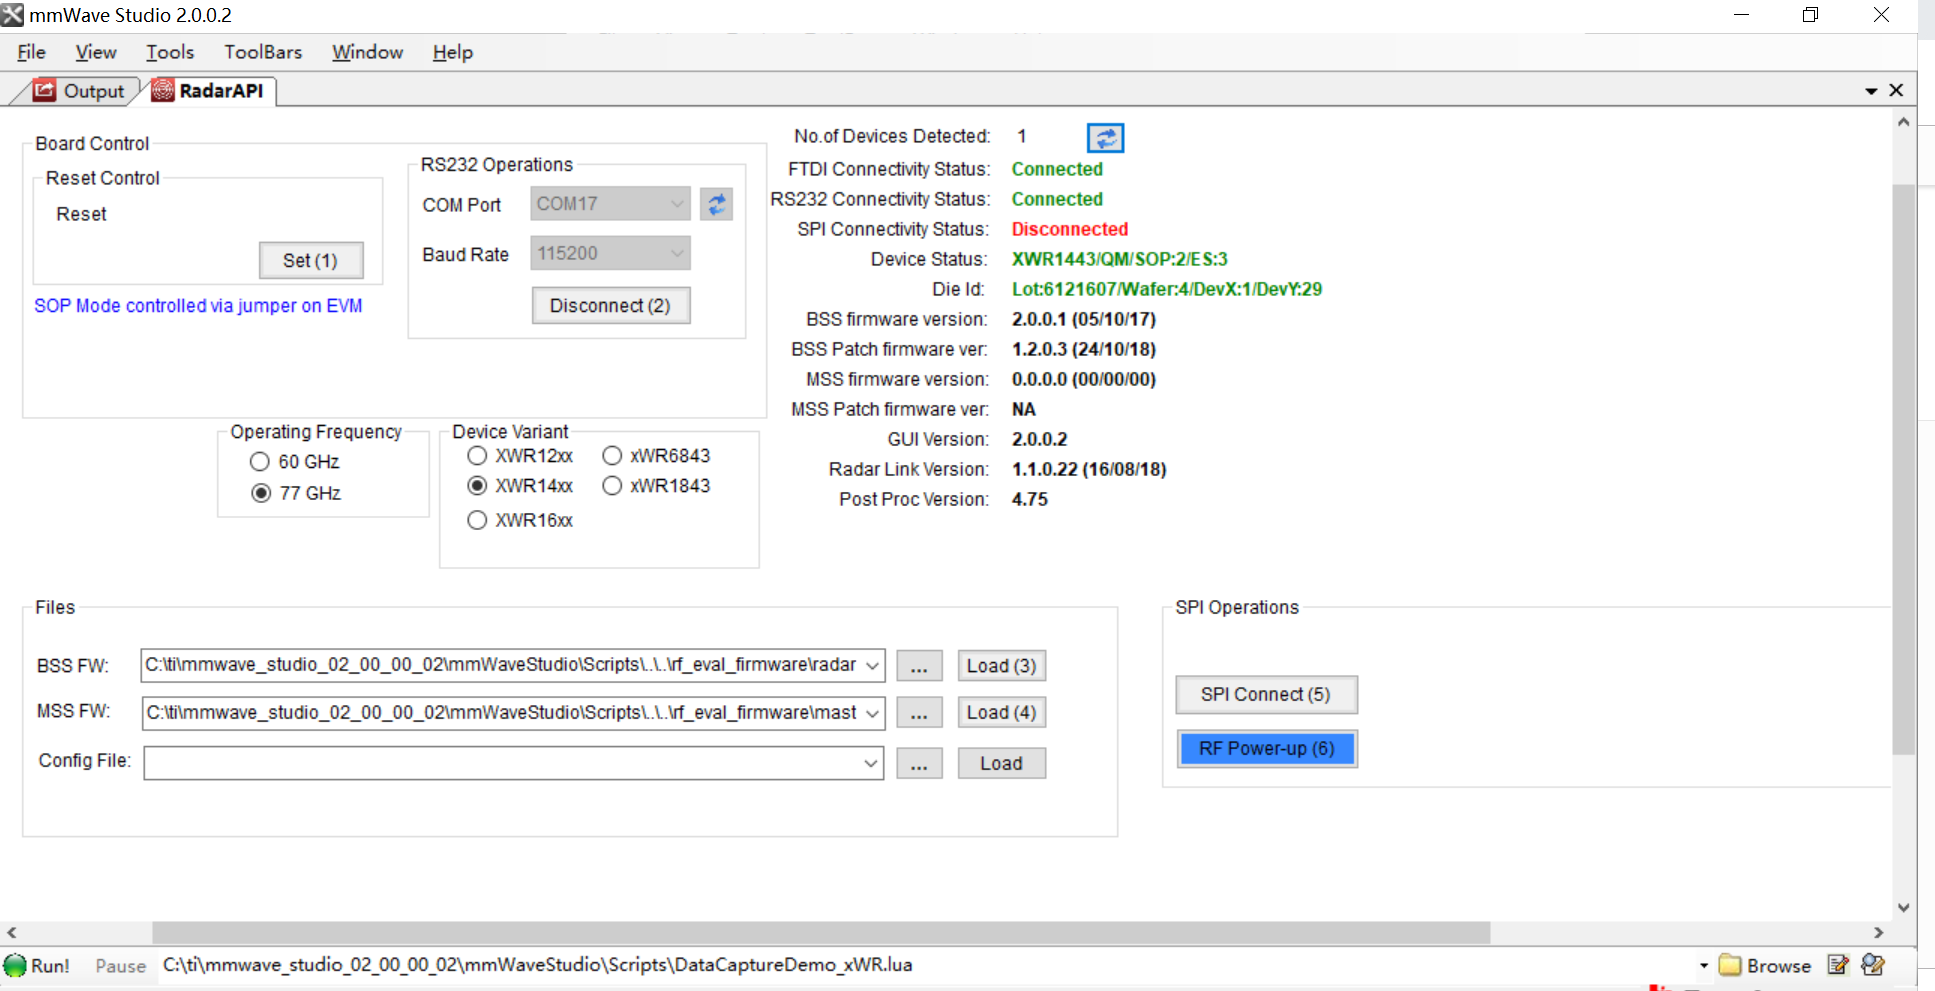Browse for MSS FW file with ellipsis button
The image size is (1935, 991).
(x=919, y=713)
